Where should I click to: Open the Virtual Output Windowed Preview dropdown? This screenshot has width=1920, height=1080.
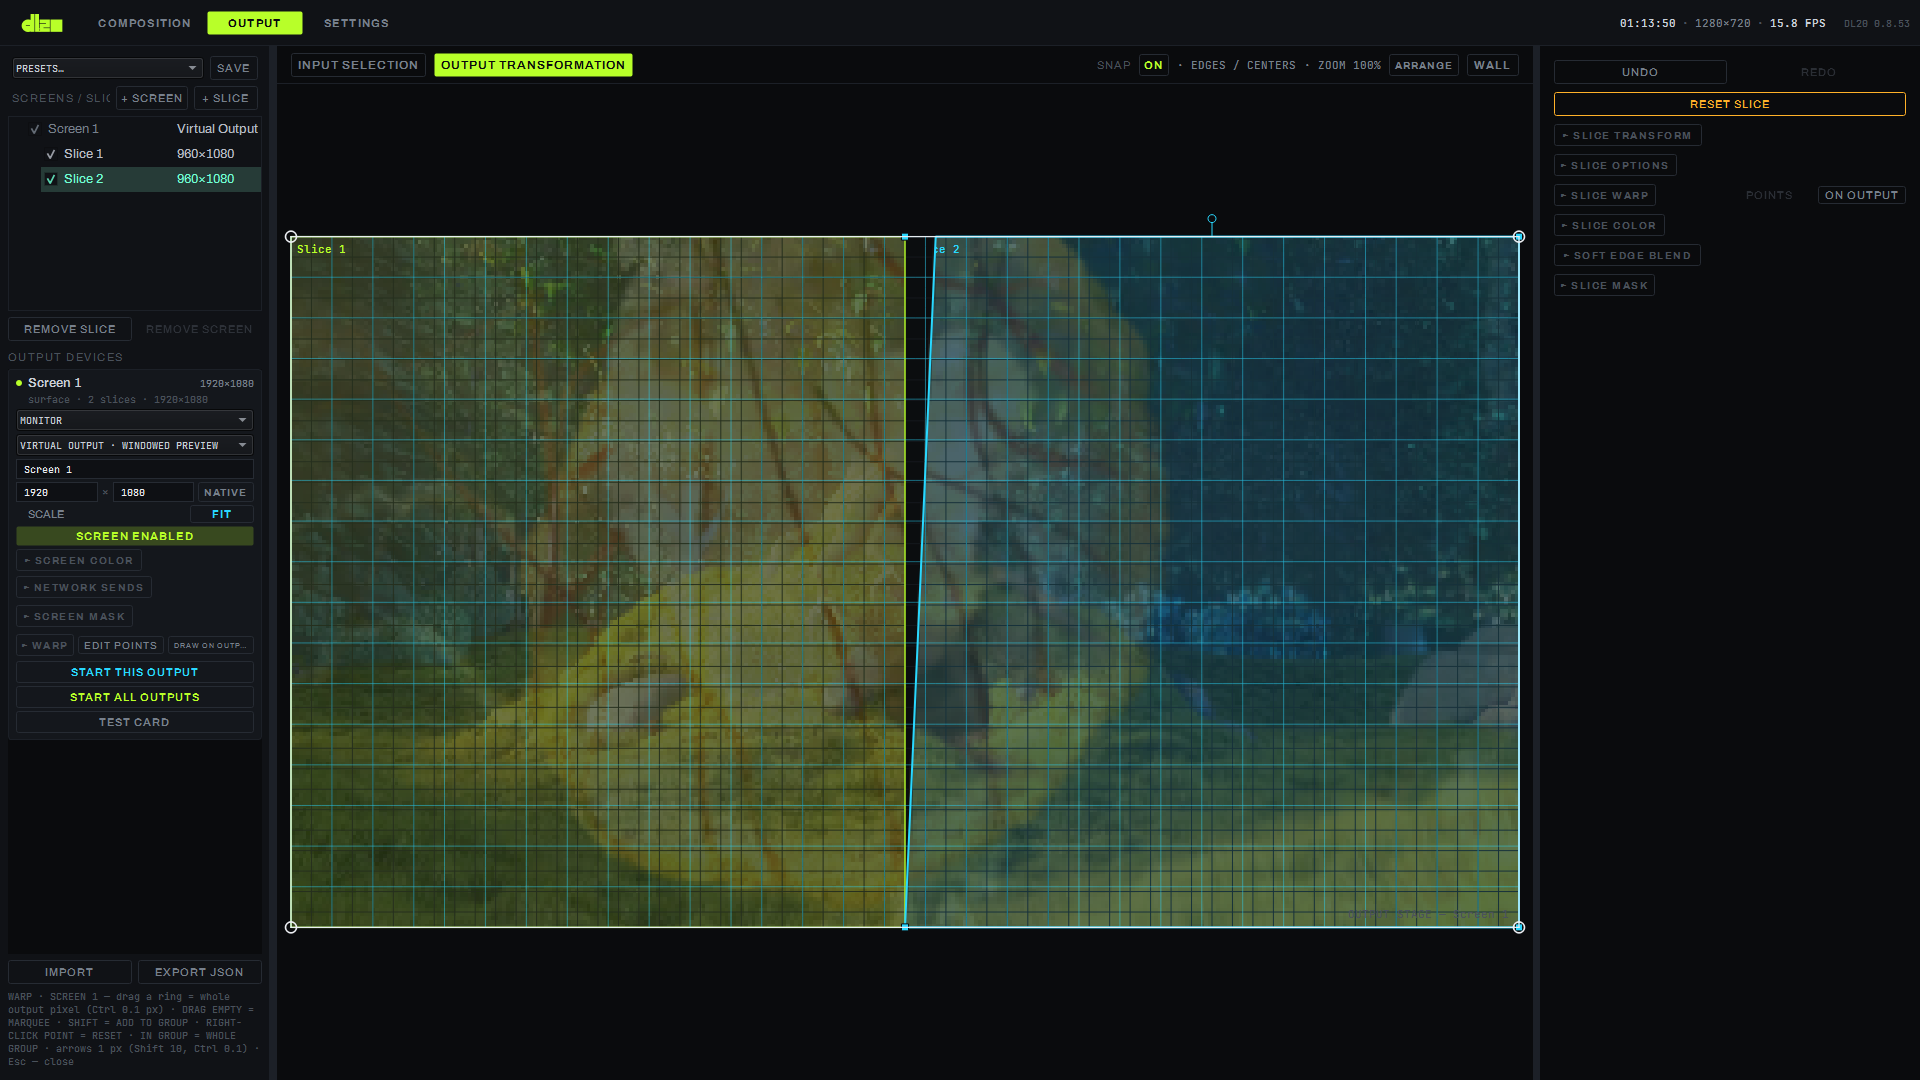point(135,445)
